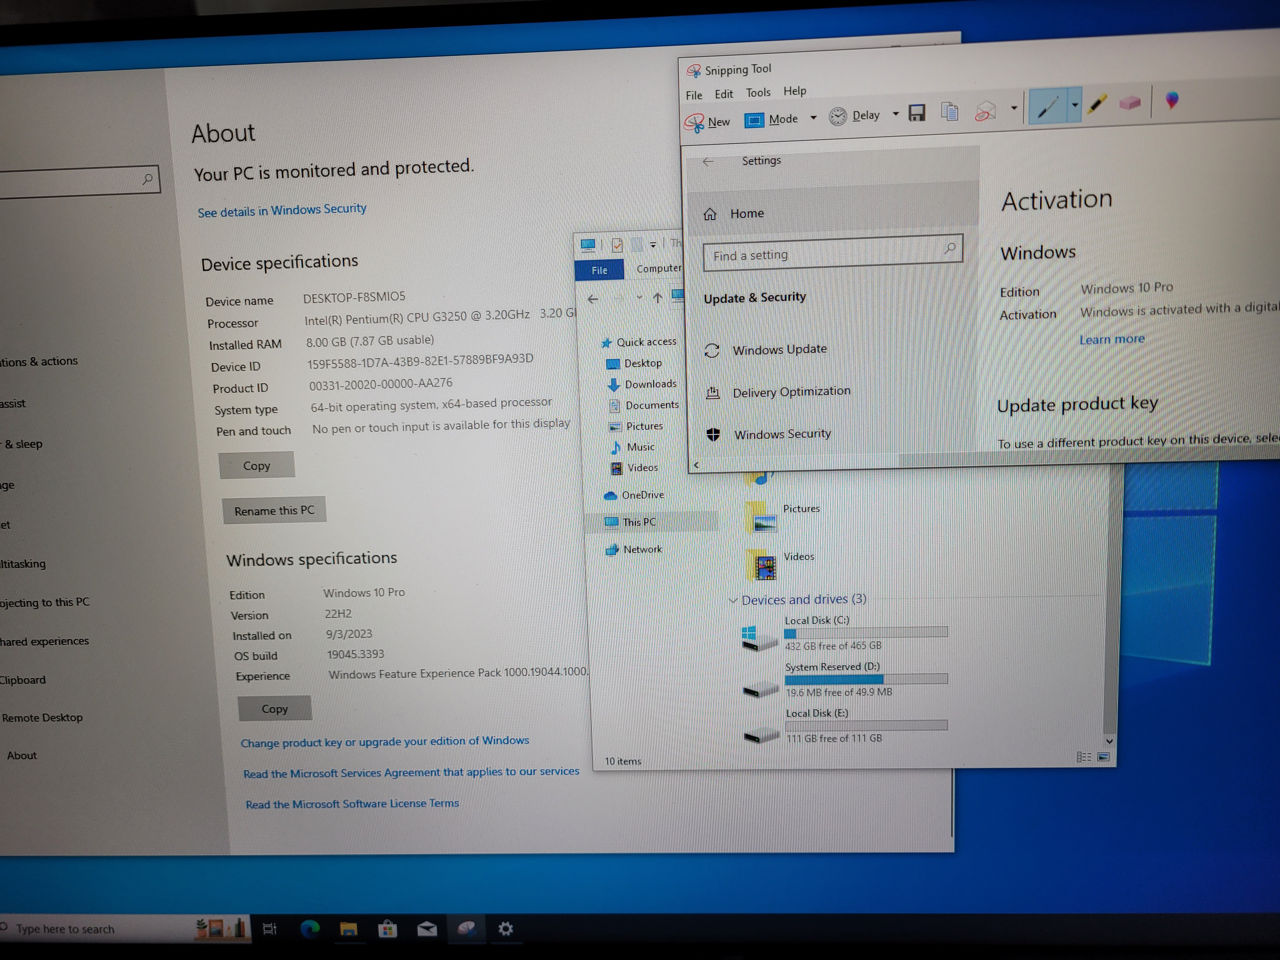Select Videos in the navigation pane
1280x960 pixels.
[634, 468]
